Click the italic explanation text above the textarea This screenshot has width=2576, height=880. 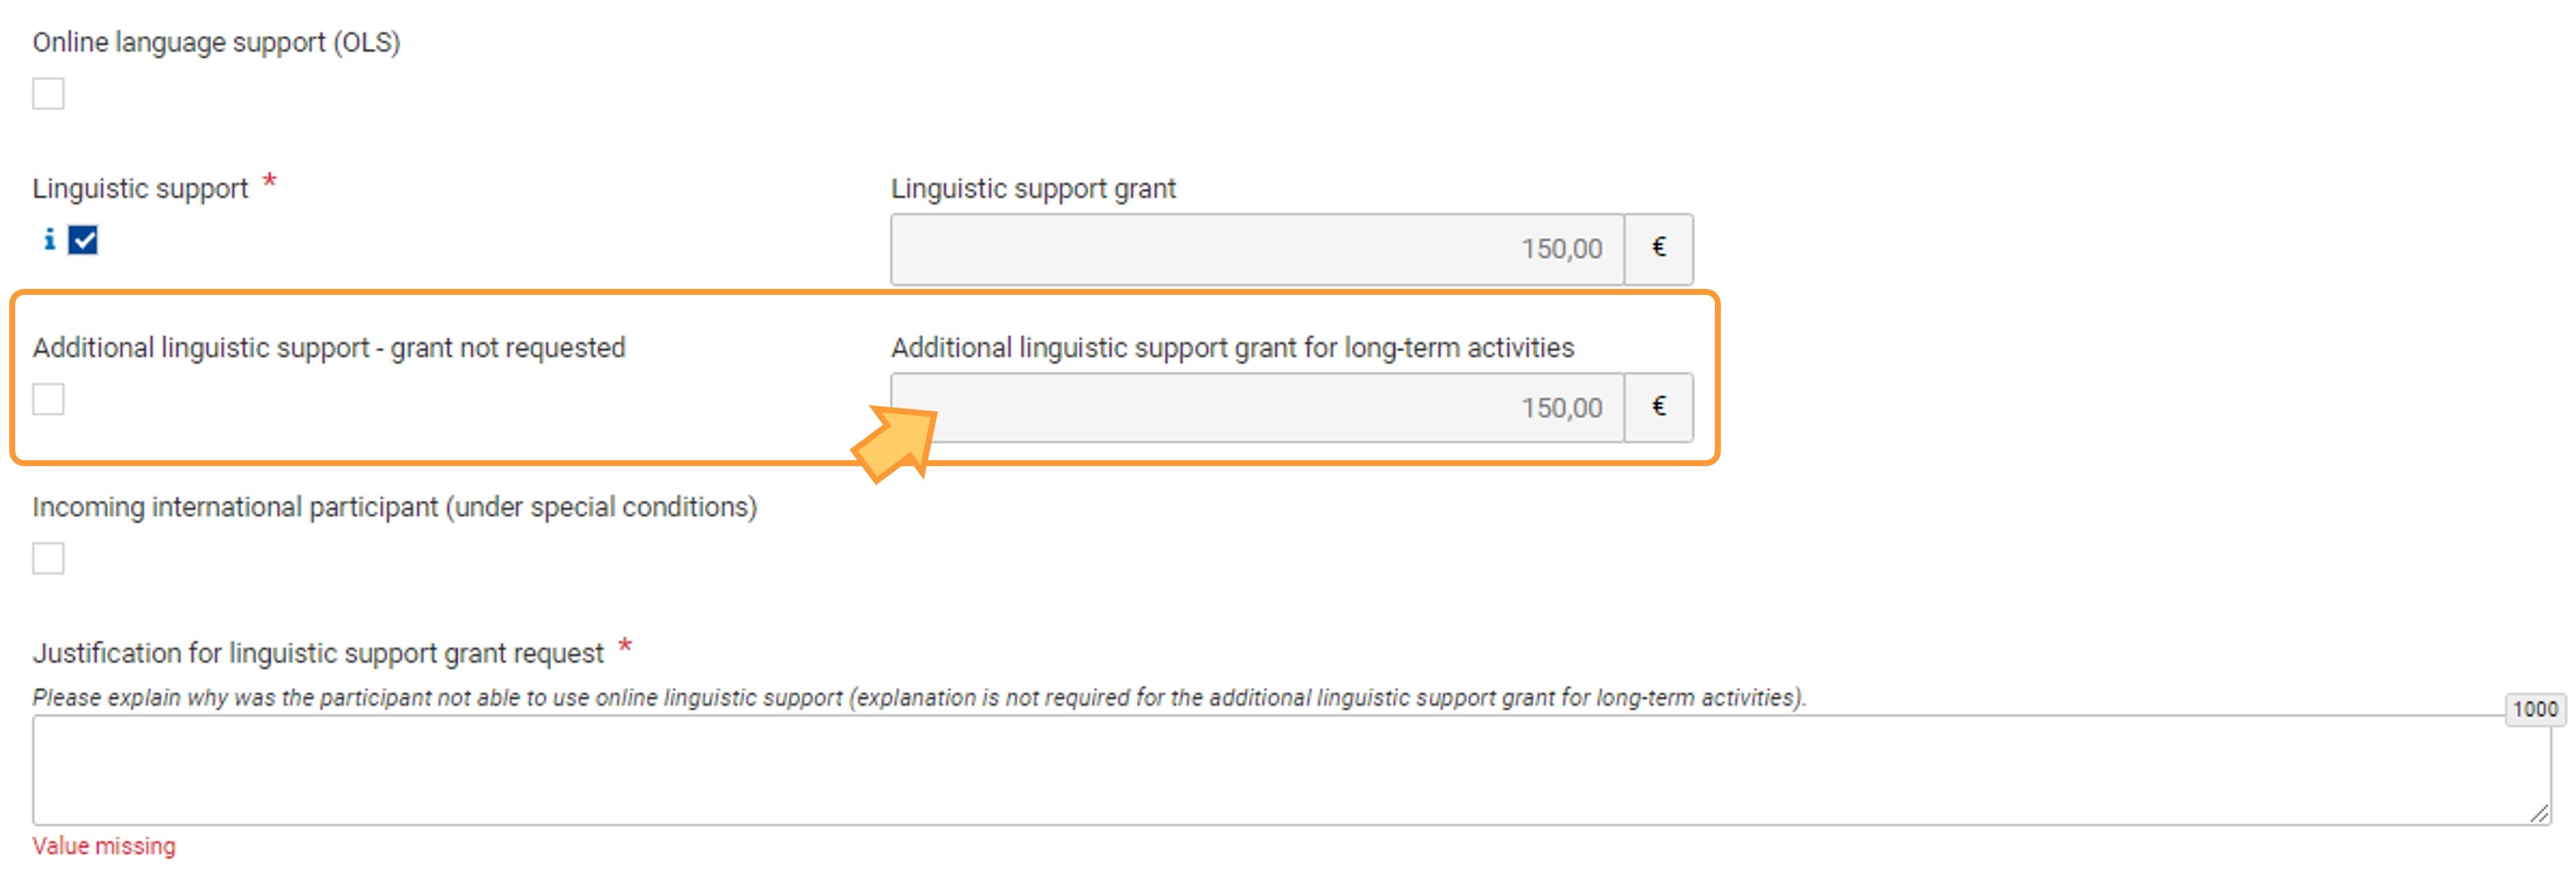point(919,698)
